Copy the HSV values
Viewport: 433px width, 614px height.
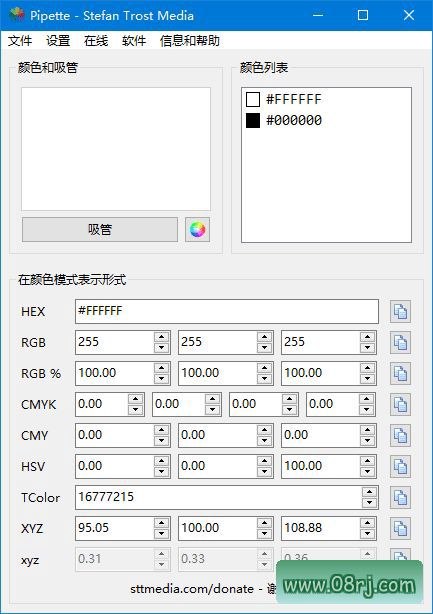click(x=400, y=466)
